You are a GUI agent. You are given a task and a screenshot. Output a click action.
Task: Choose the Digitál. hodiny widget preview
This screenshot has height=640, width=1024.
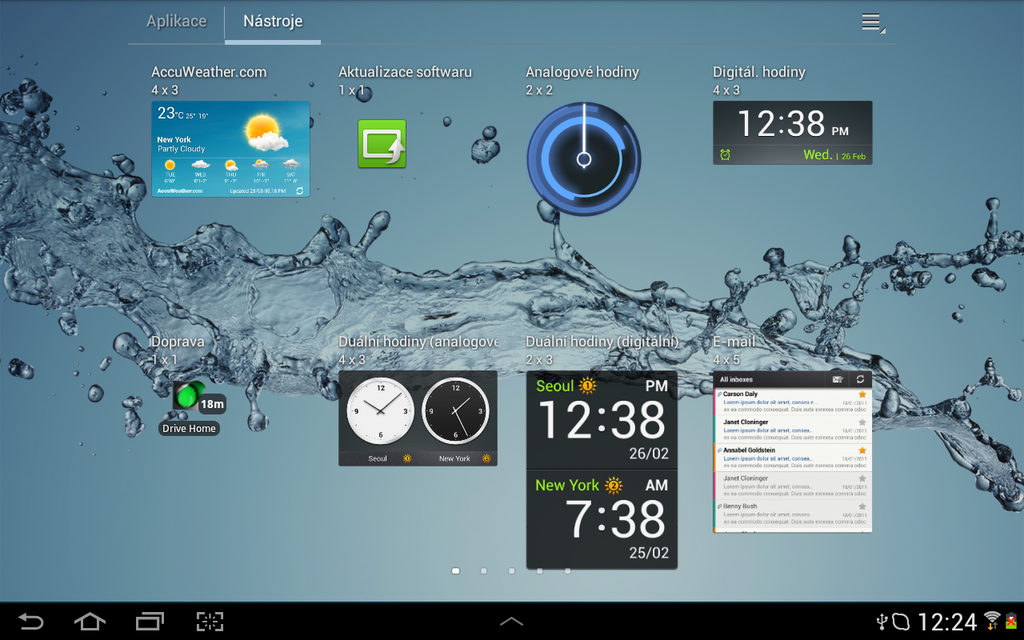[792, 133]
